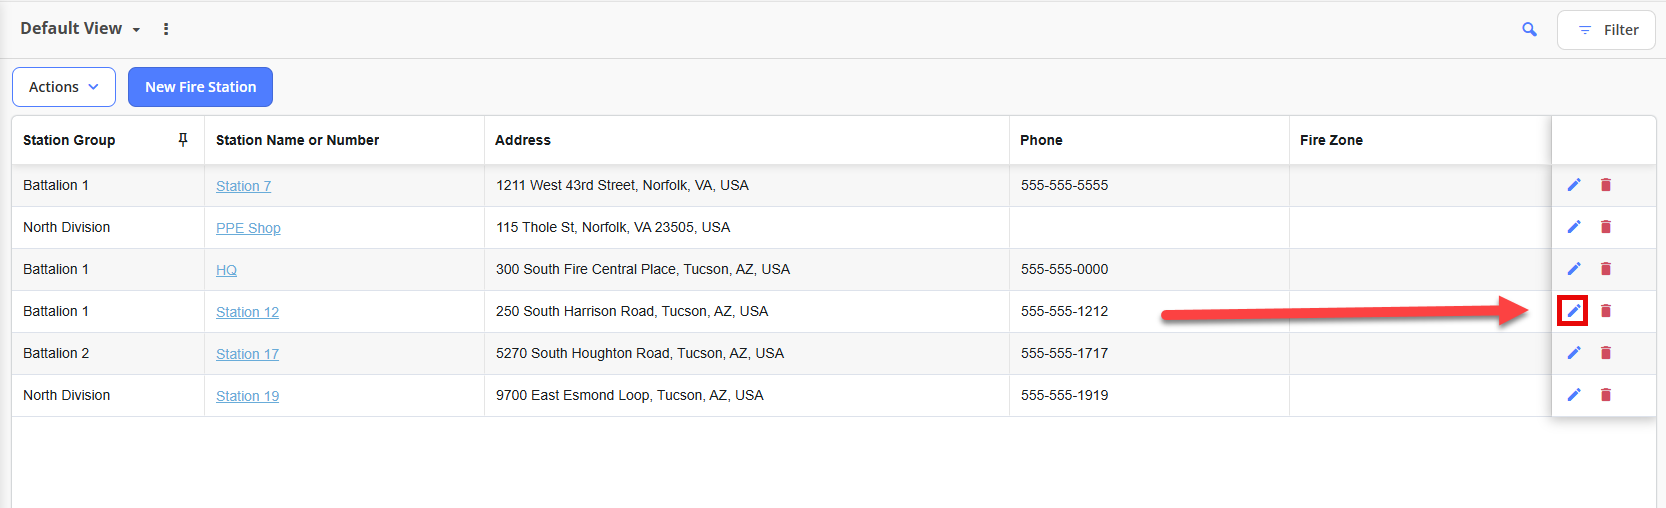Open the Station 7 link
This screenshot has width=1666, height=508.
[243, 186]
